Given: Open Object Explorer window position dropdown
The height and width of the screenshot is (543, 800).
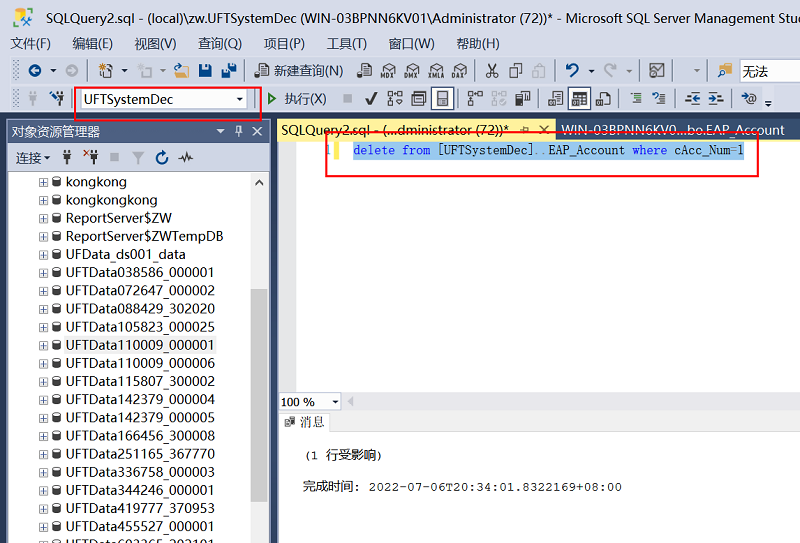Looking at the screenshot, I should 220,131.
